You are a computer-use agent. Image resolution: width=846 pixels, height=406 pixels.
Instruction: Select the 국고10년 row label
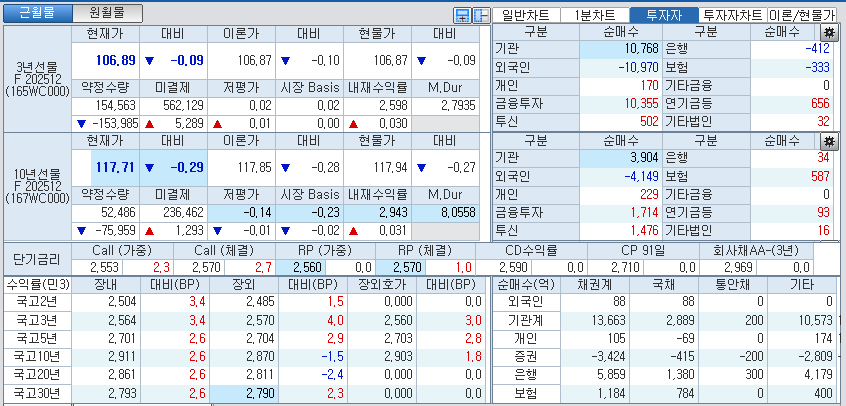pos(37,356)
